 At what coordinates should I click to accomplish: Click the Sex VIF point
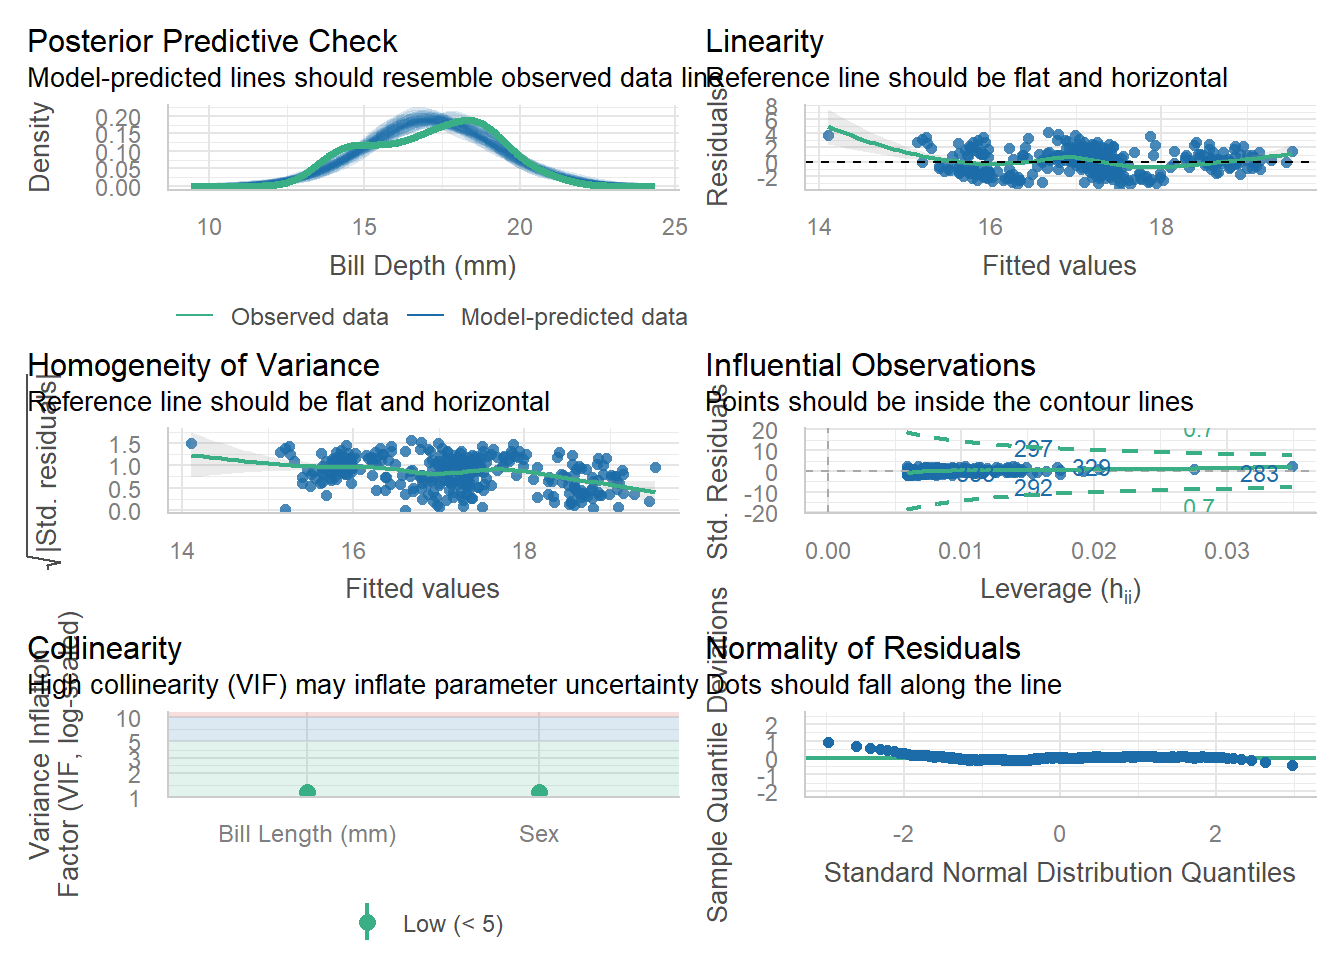pyautogui.click(x=539, y=792)
